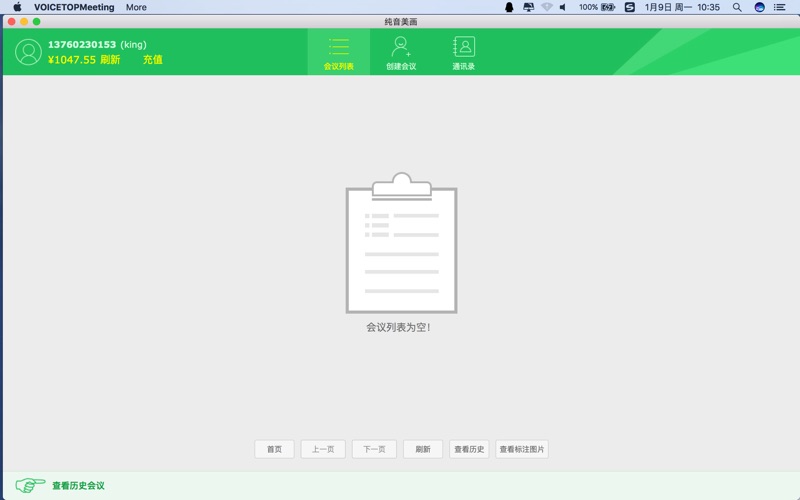Open the More menu in menu bar
The width and height of the screenshot is (800, 500).
click(x=136, y=7)
